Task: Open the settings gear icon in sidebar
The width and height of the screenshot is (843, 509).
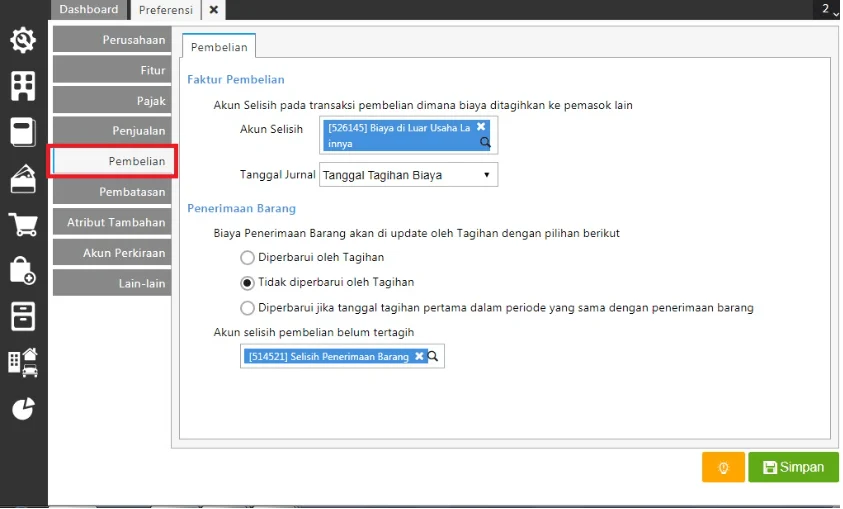Action: click(x=23, y=40)
